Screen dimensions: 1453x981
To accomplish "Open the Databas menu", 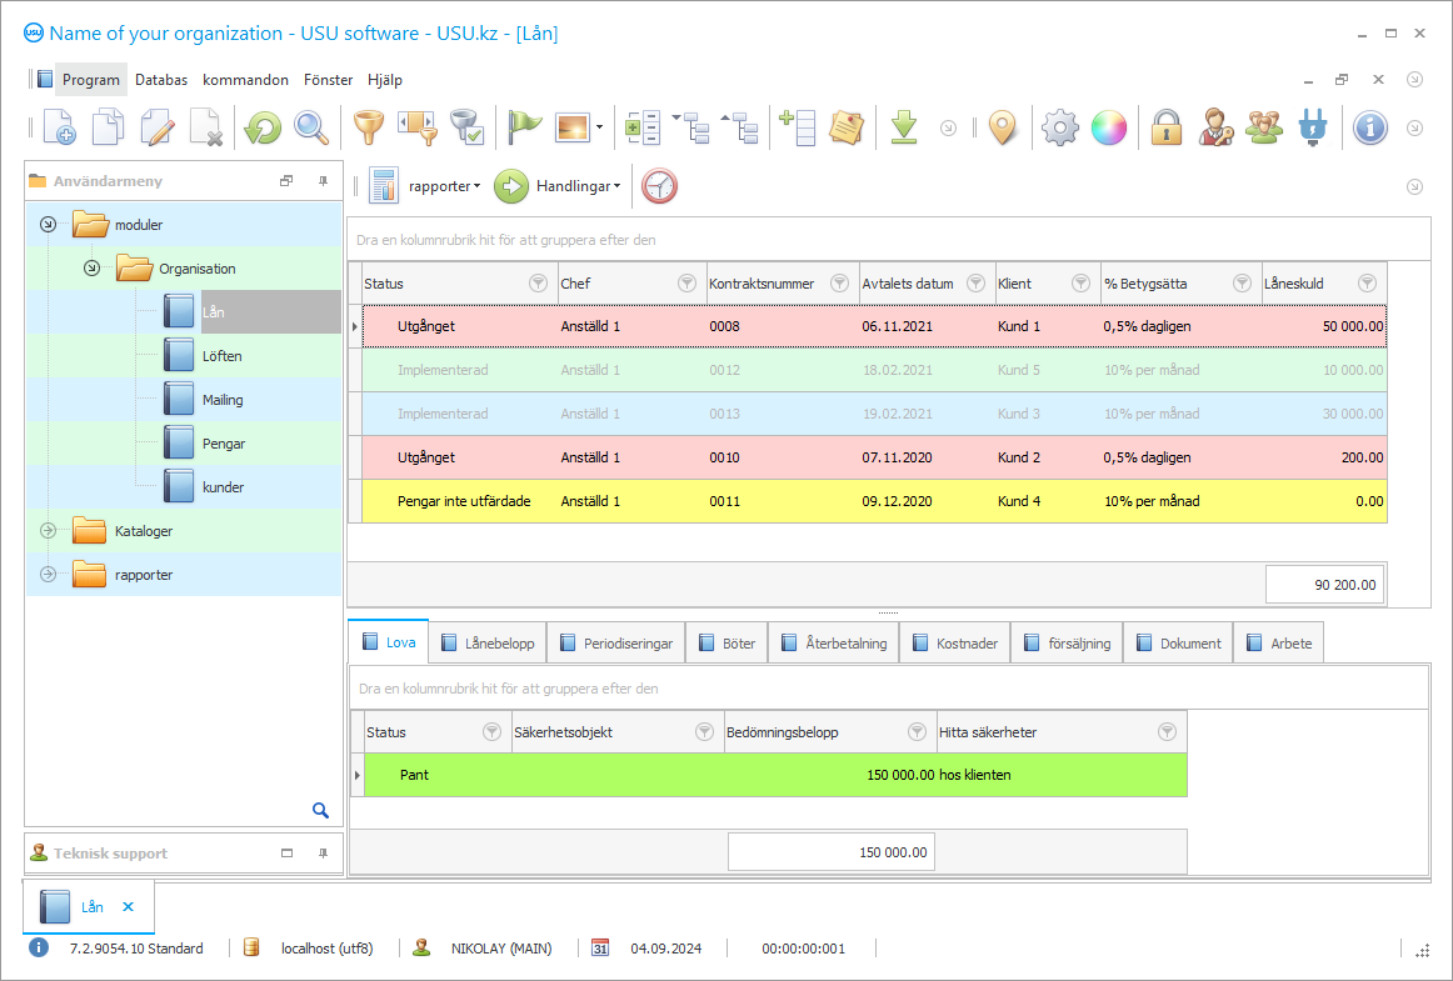I will [x=161, y=80].
